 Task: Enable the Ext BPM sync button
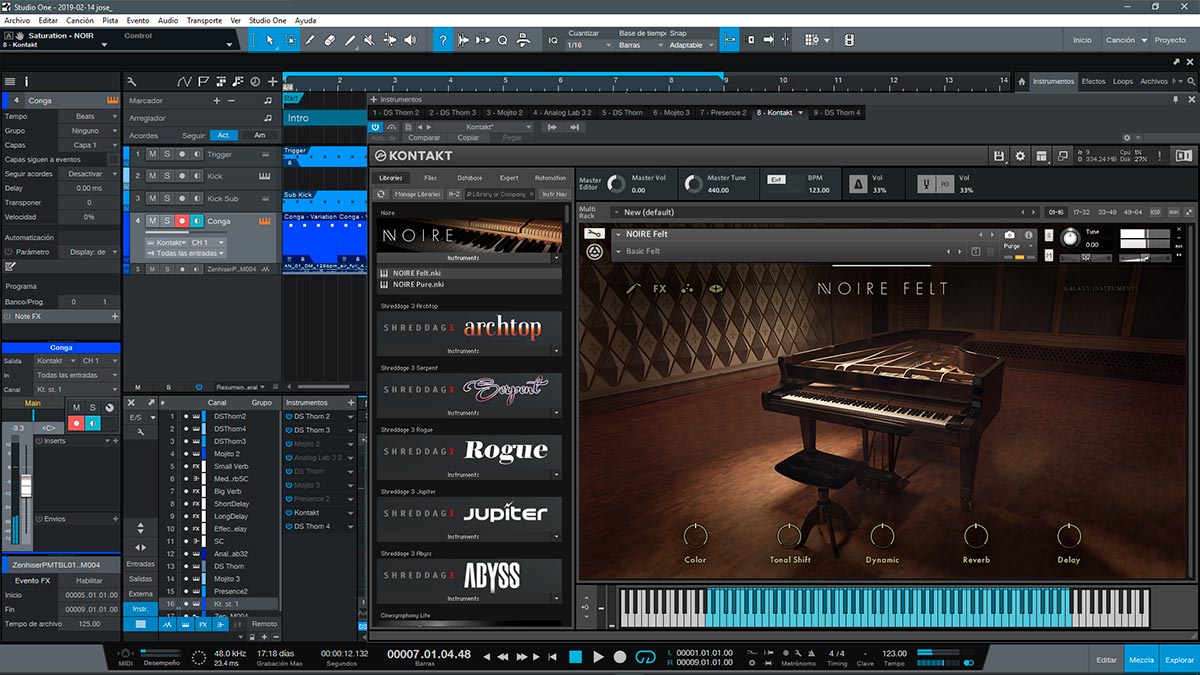coord(776,179)
